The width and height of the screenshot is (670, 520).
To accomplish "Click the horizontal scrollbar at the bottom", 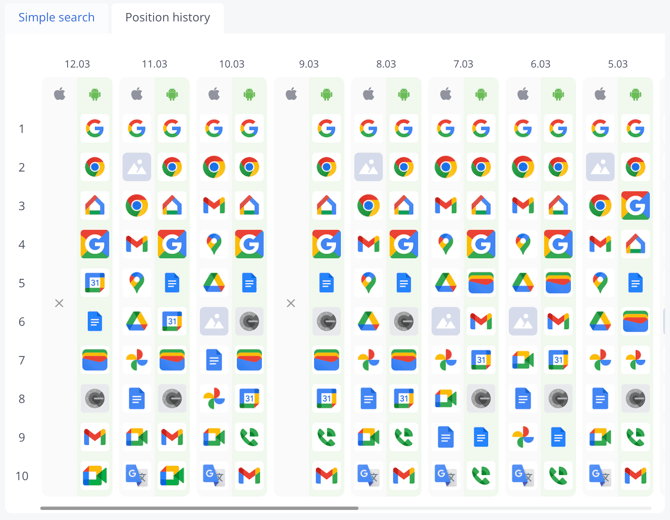I will point(200,509).
